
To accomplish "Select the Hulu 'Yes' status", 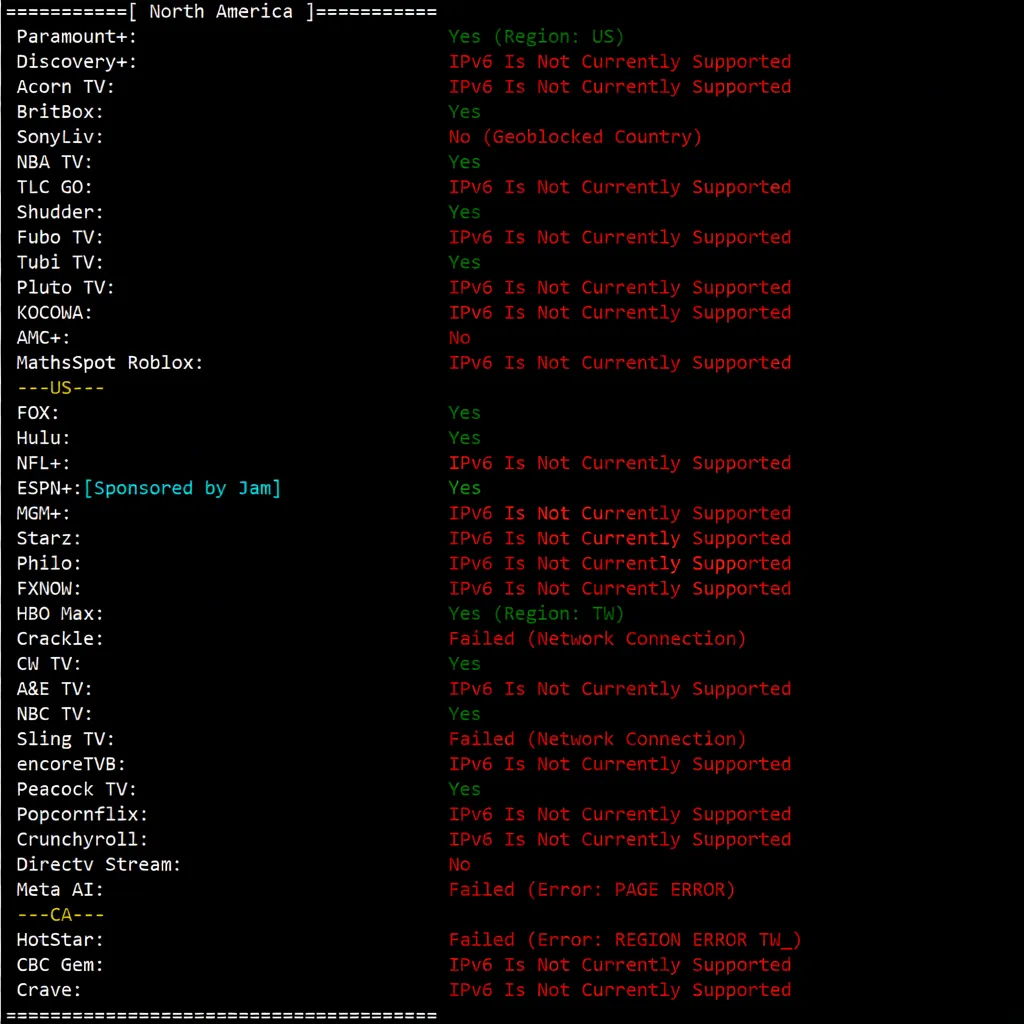I will point(463,437).
